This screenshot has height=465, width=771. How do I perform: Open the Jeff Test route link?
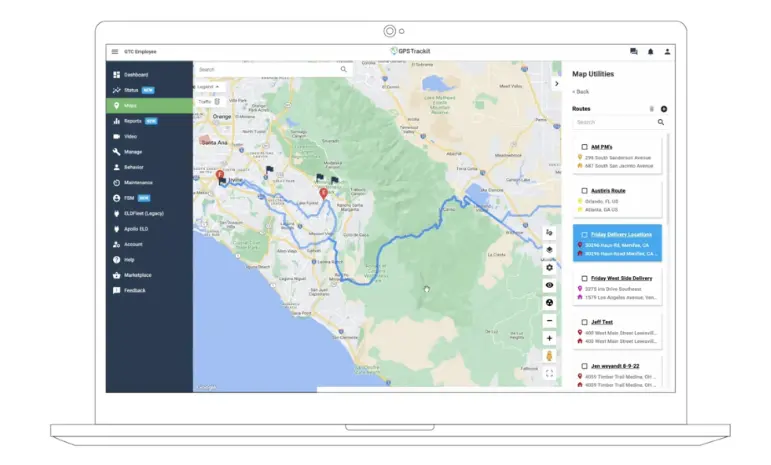(602, 322)
